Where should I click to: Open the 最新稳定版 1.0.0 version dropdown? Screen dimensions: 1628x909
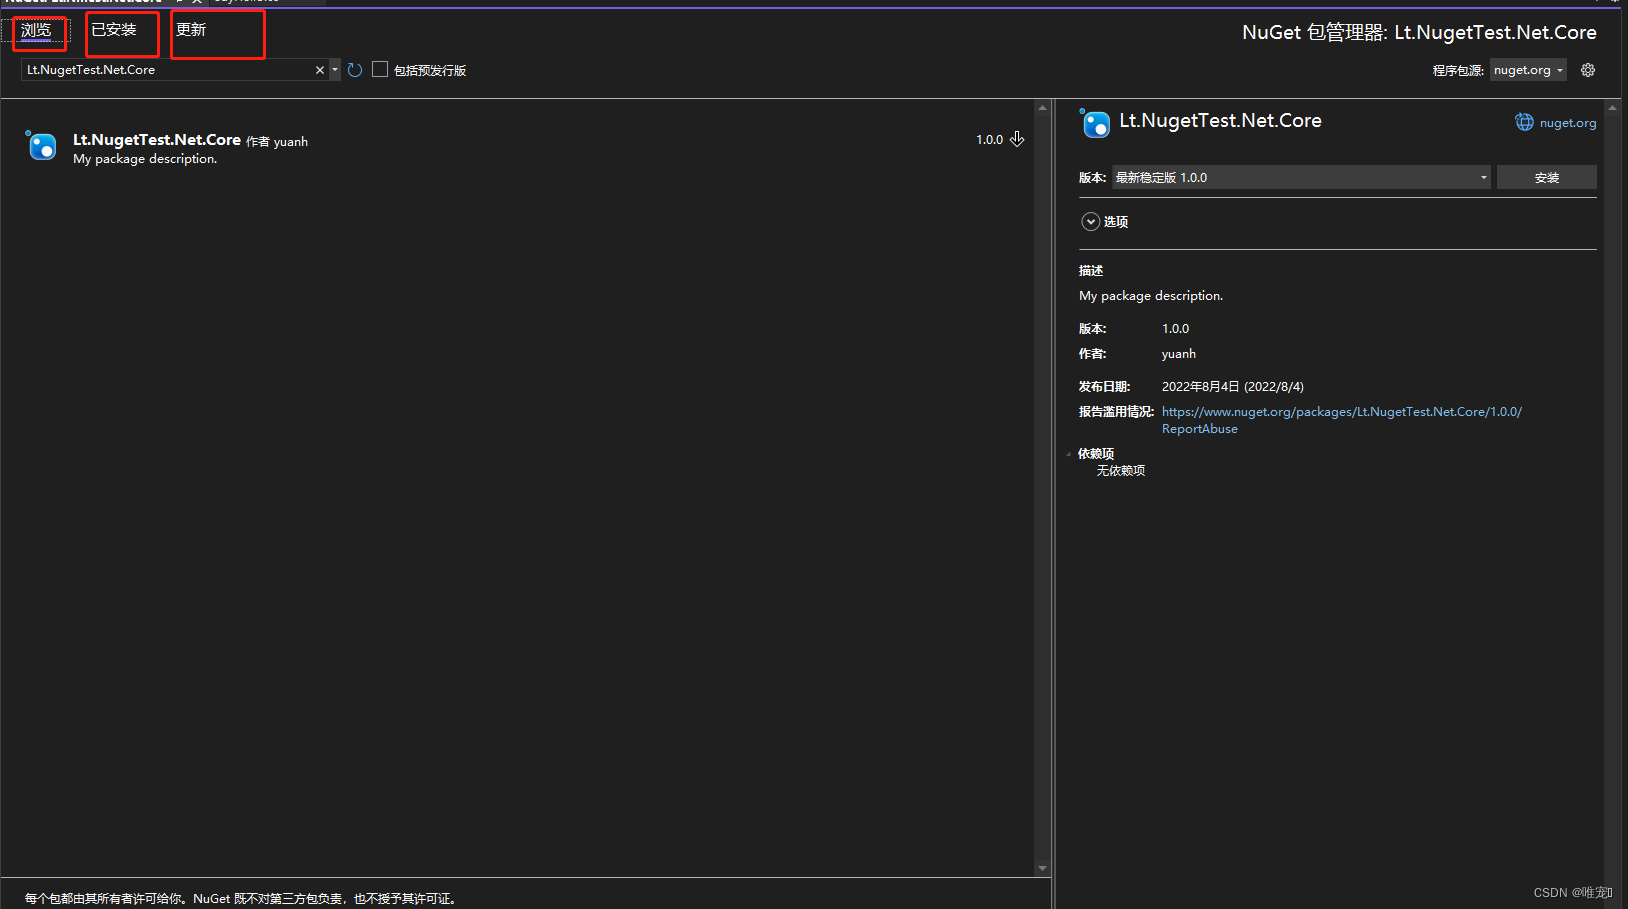point(1301,177)
